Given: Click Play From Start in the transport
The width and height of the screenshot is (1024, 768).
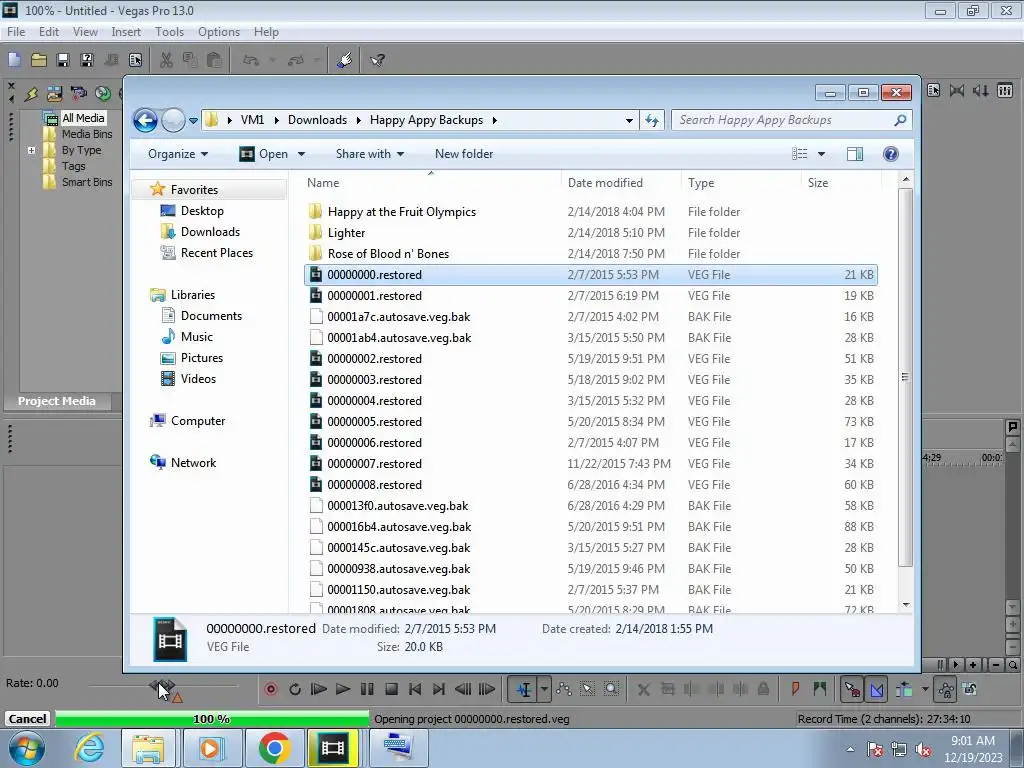Looking at the screenshot, I should [319, 689].
